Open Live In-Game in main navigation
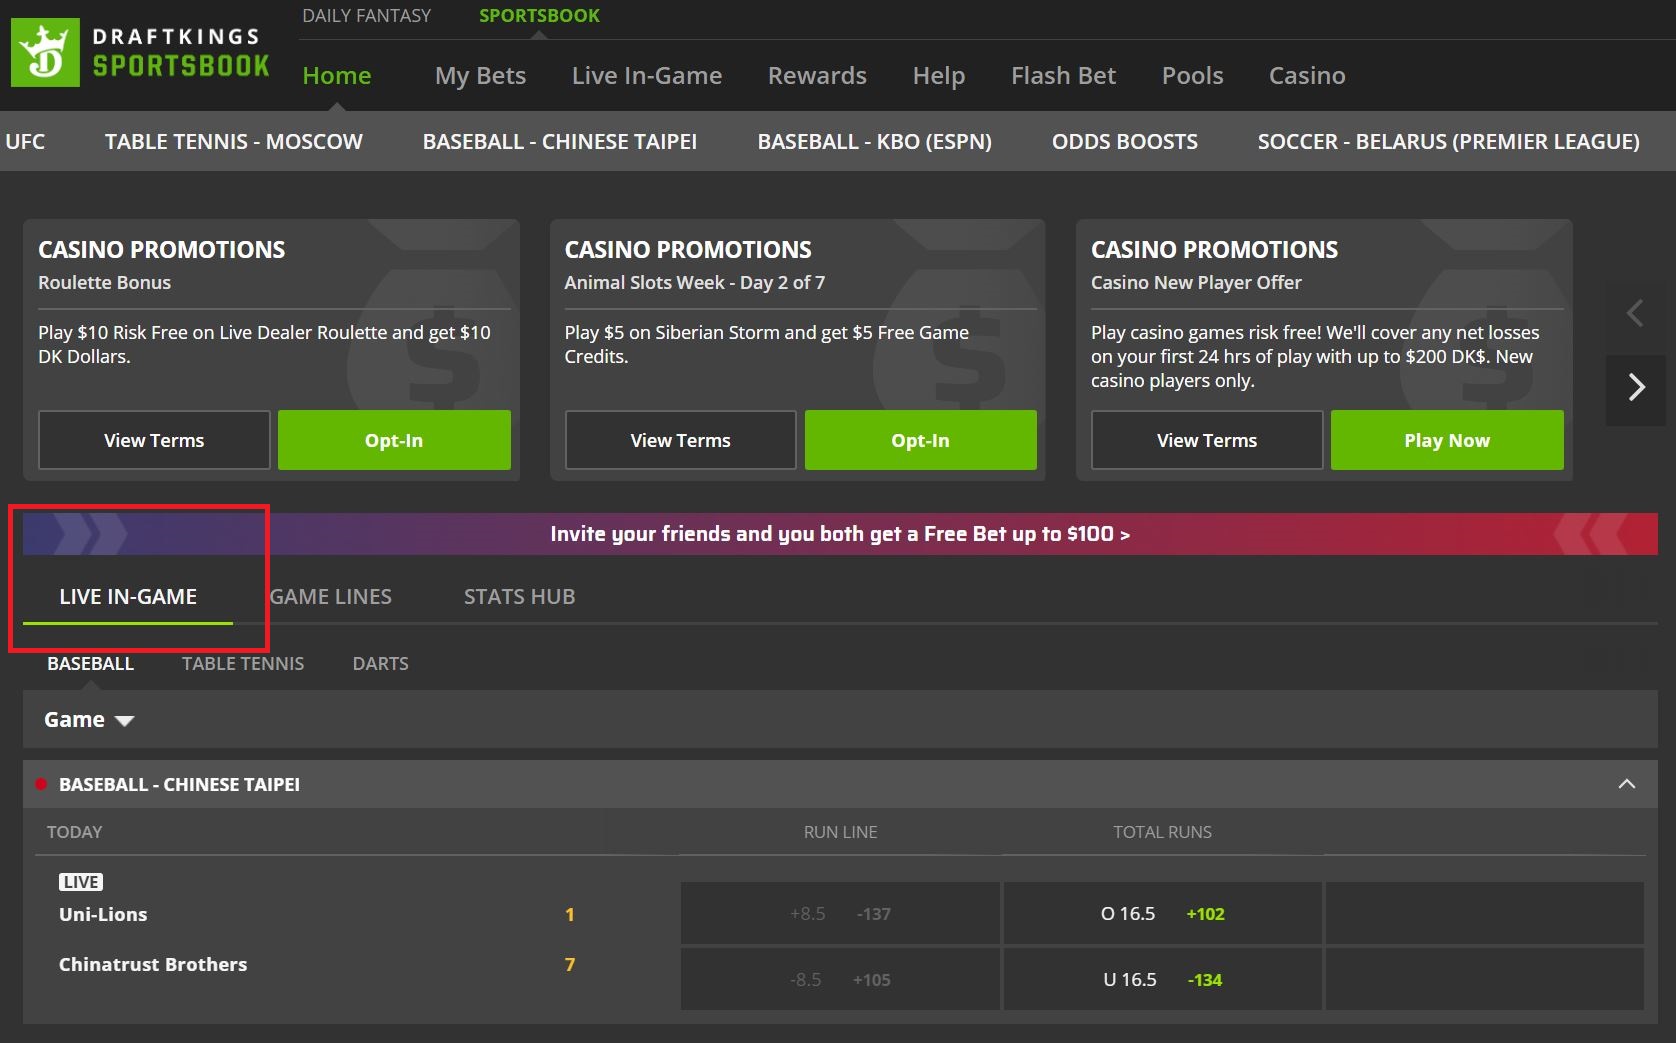Image resolution: width=1676 pixels, height=1043 pixels. (647, 76)
